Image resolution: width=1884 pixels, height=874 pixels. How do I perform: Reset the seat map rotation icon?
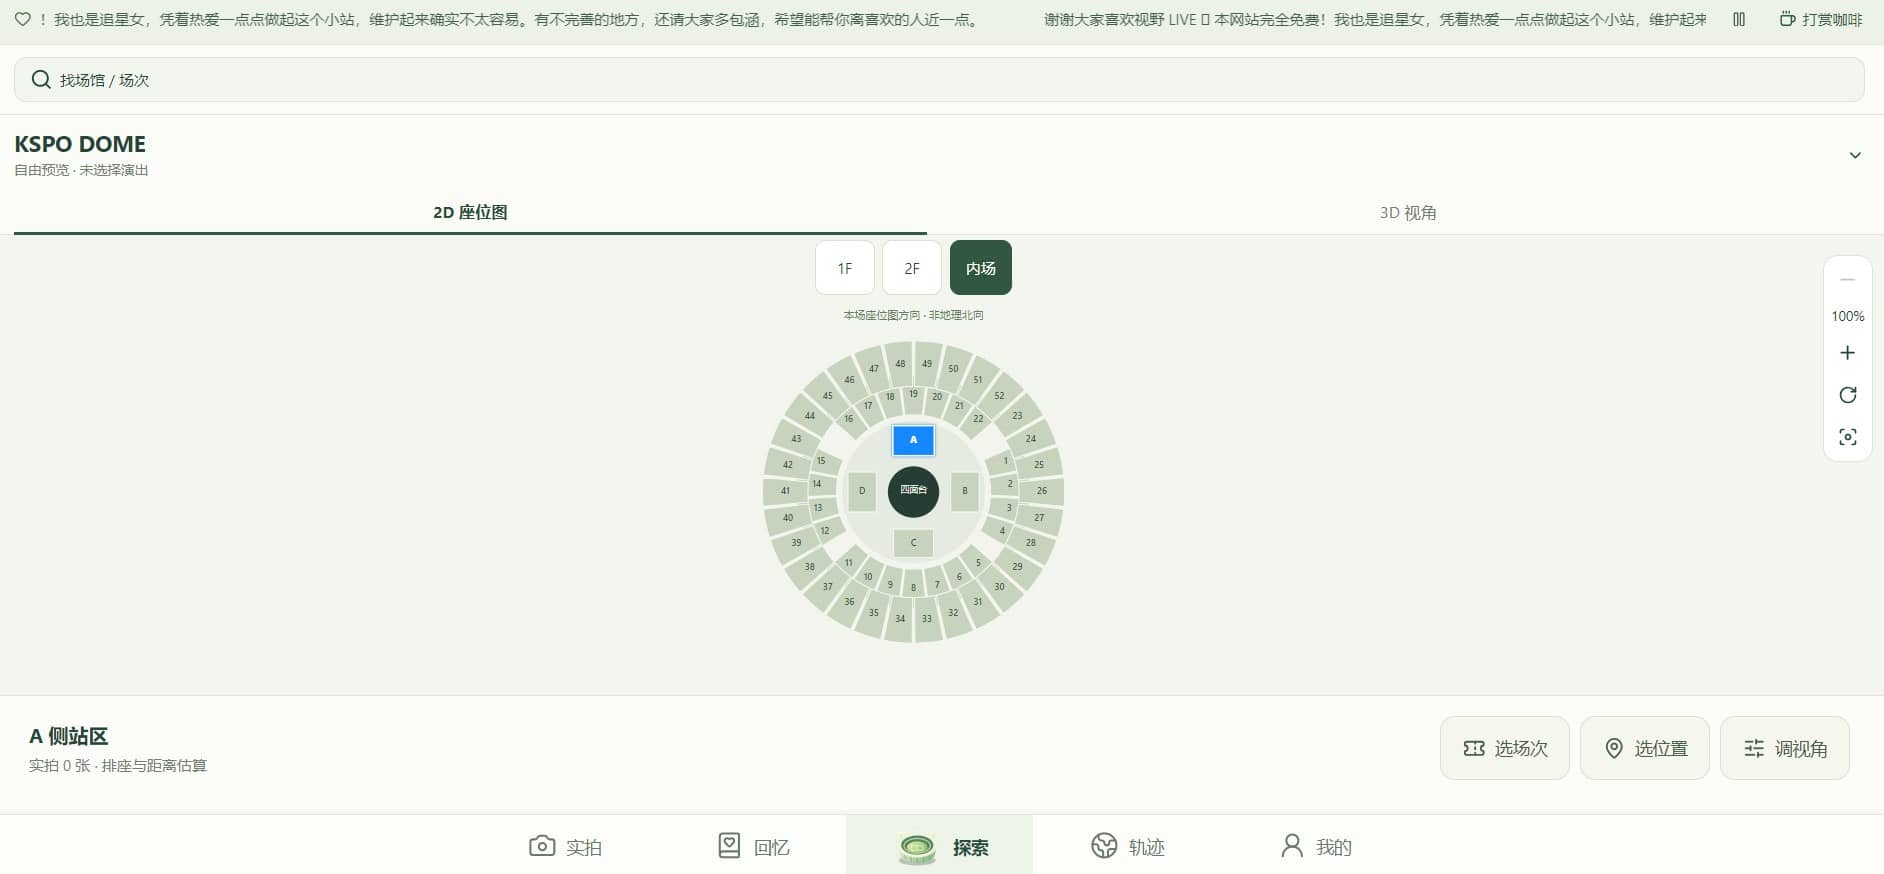1847,395
